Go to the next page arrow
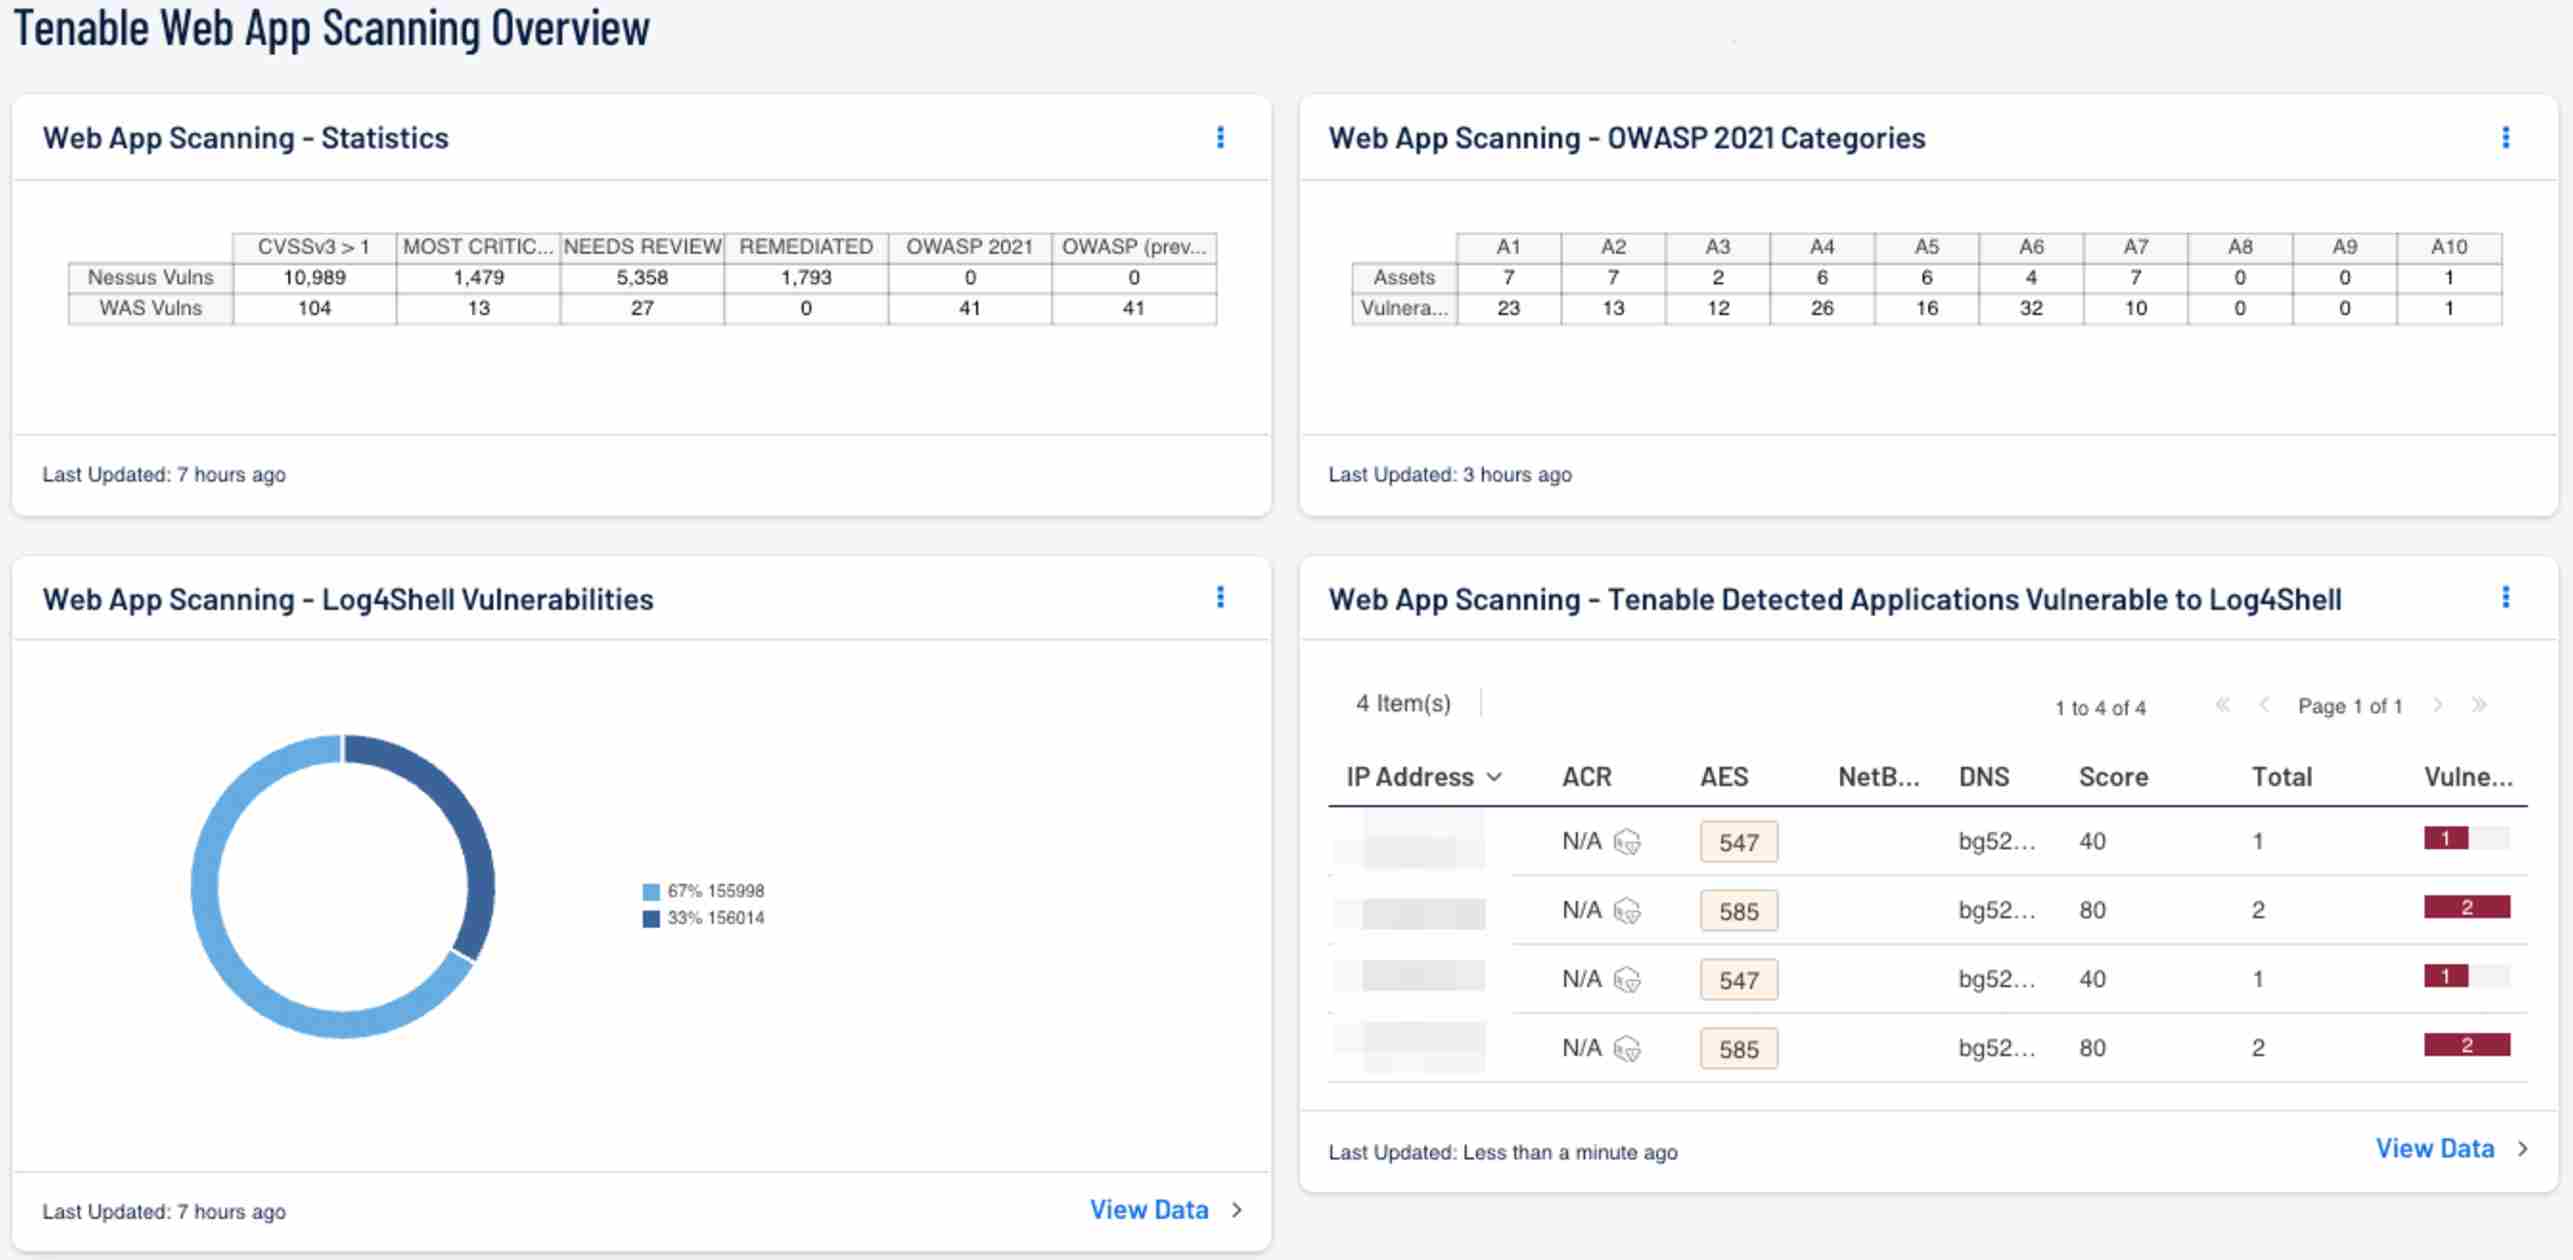The image size is (2573, 1260). 2440,706
